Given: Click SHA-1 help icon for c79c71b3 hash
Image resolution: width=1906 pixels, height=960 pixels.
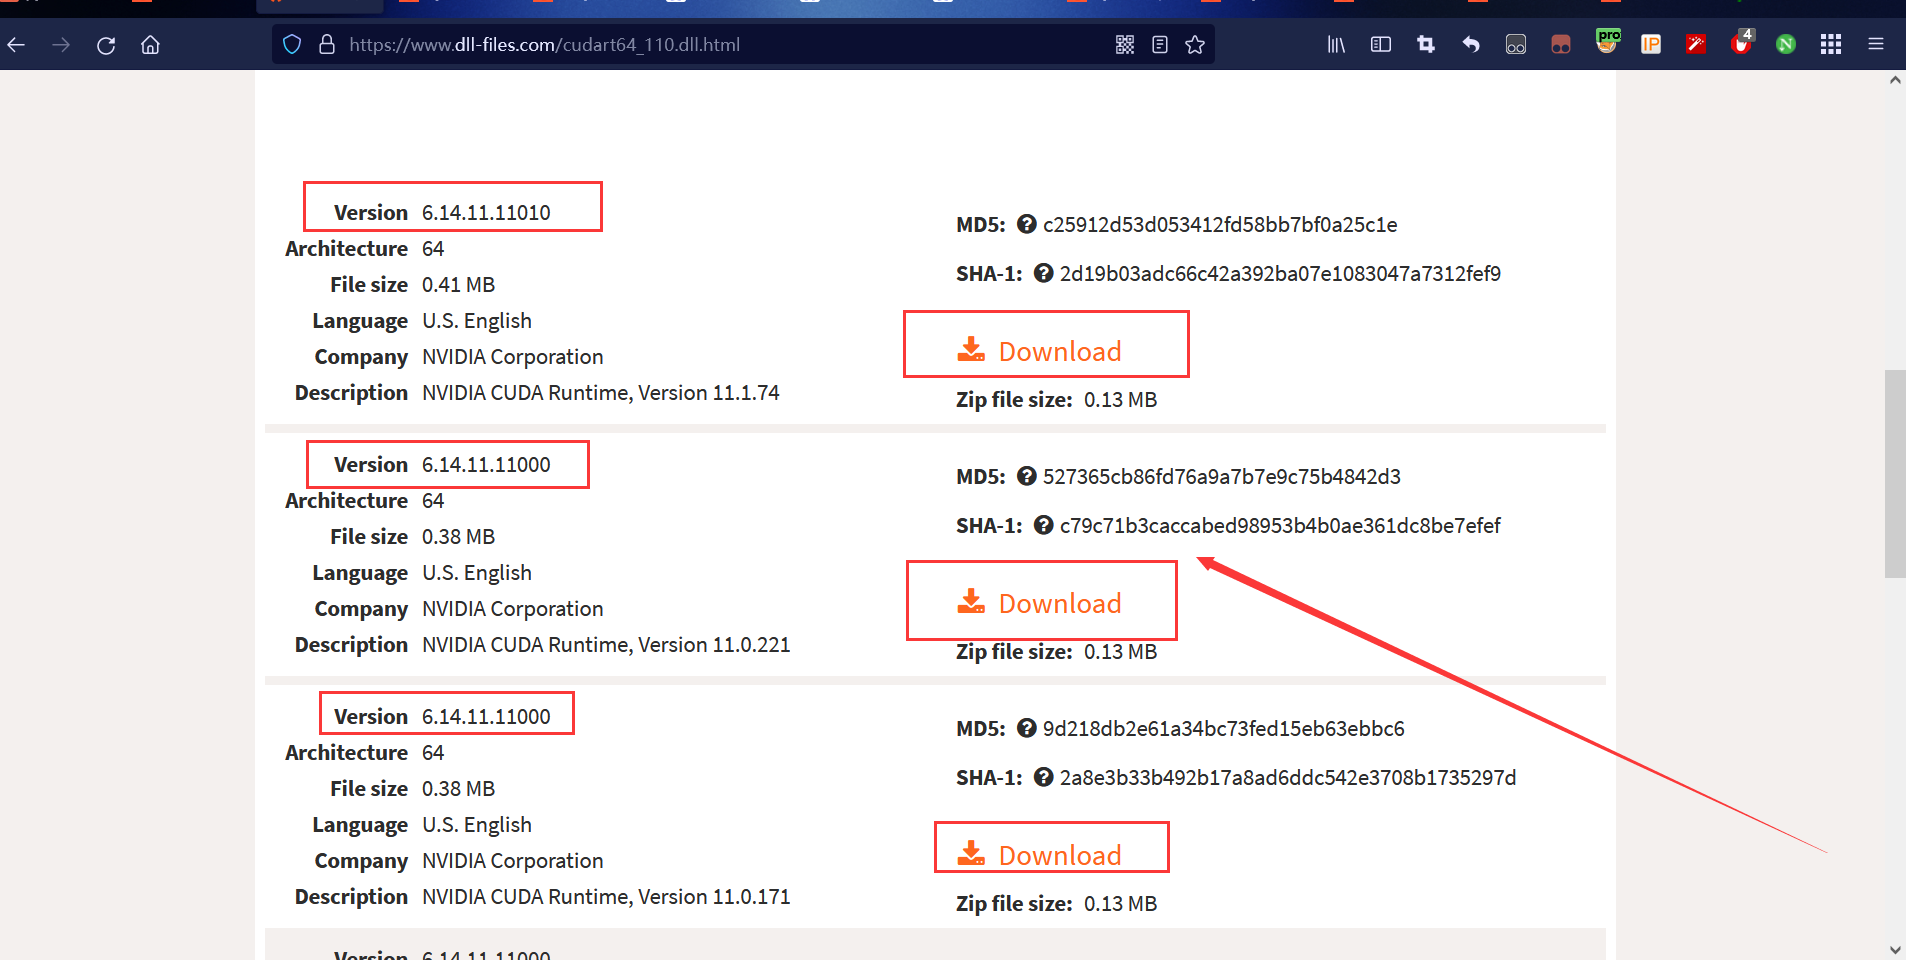Looking at the screenshot, I should pyautogui.click(x=1043, y=525).
